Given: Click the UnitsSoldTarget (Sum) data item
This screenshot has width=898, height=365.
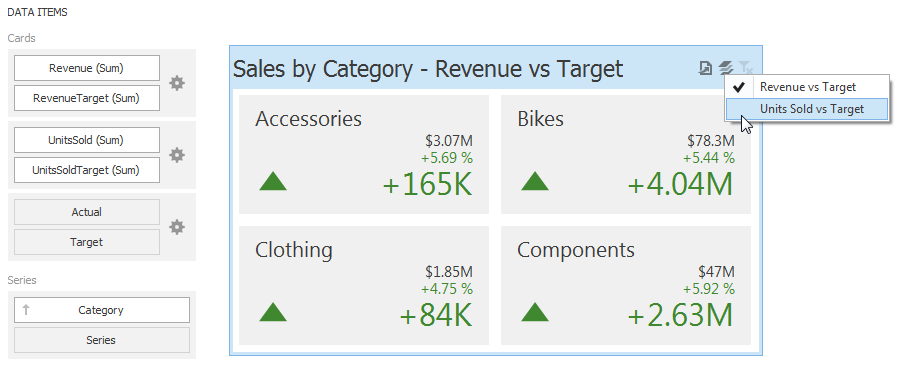Looking at the screenshot, I should (x=86, y=170).
